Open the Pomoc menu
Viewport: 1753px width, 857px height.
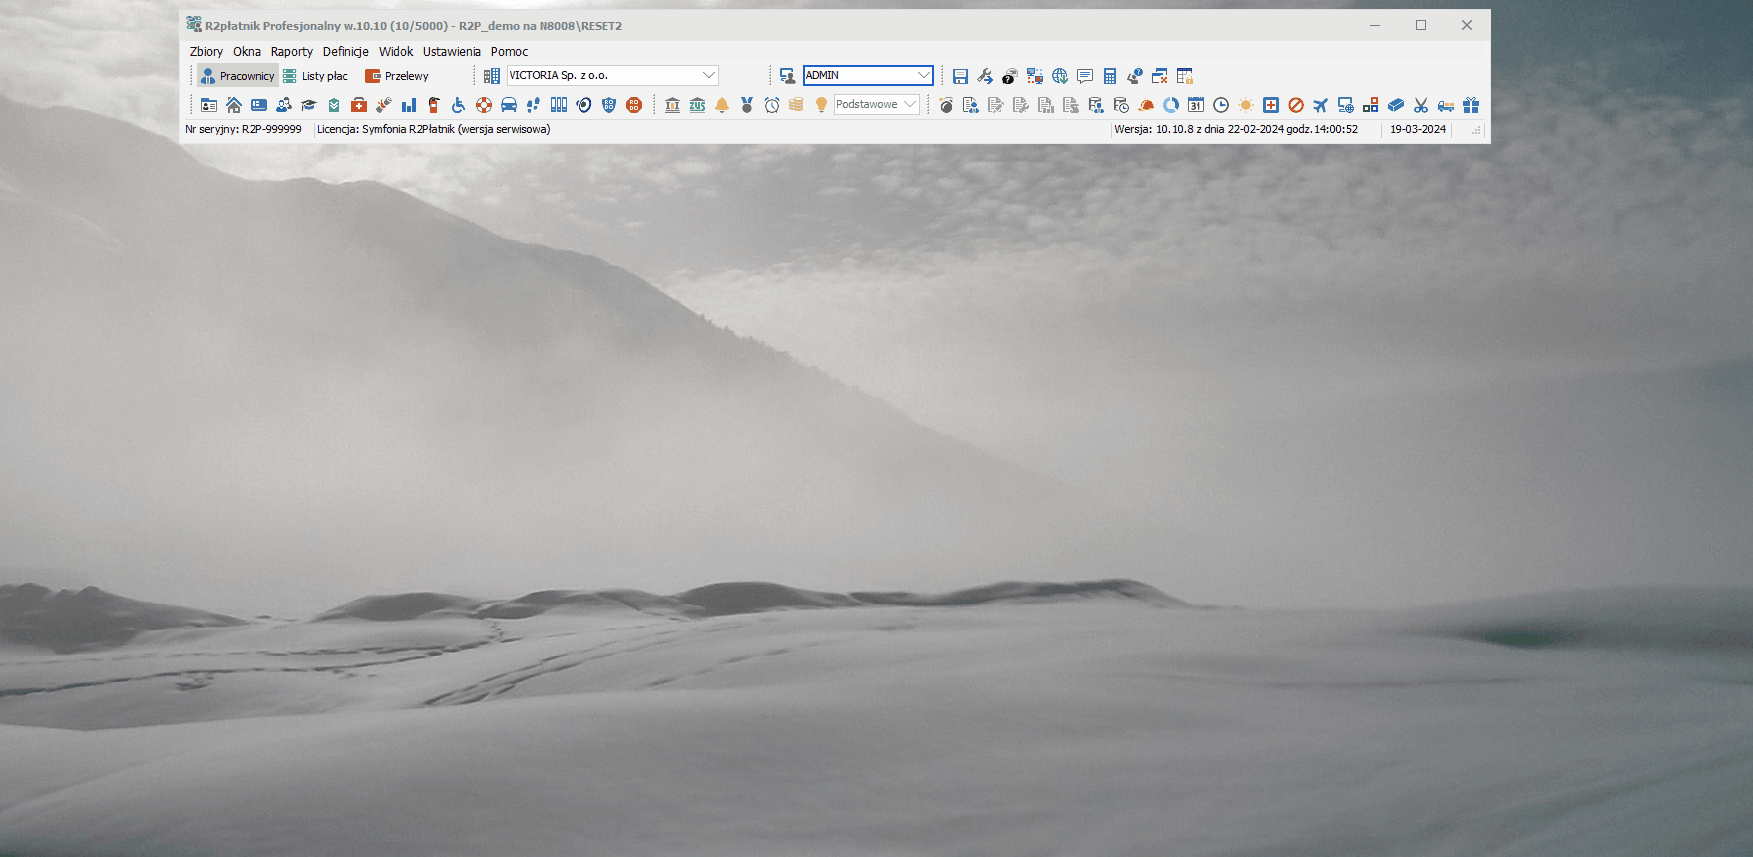point(509,52)
